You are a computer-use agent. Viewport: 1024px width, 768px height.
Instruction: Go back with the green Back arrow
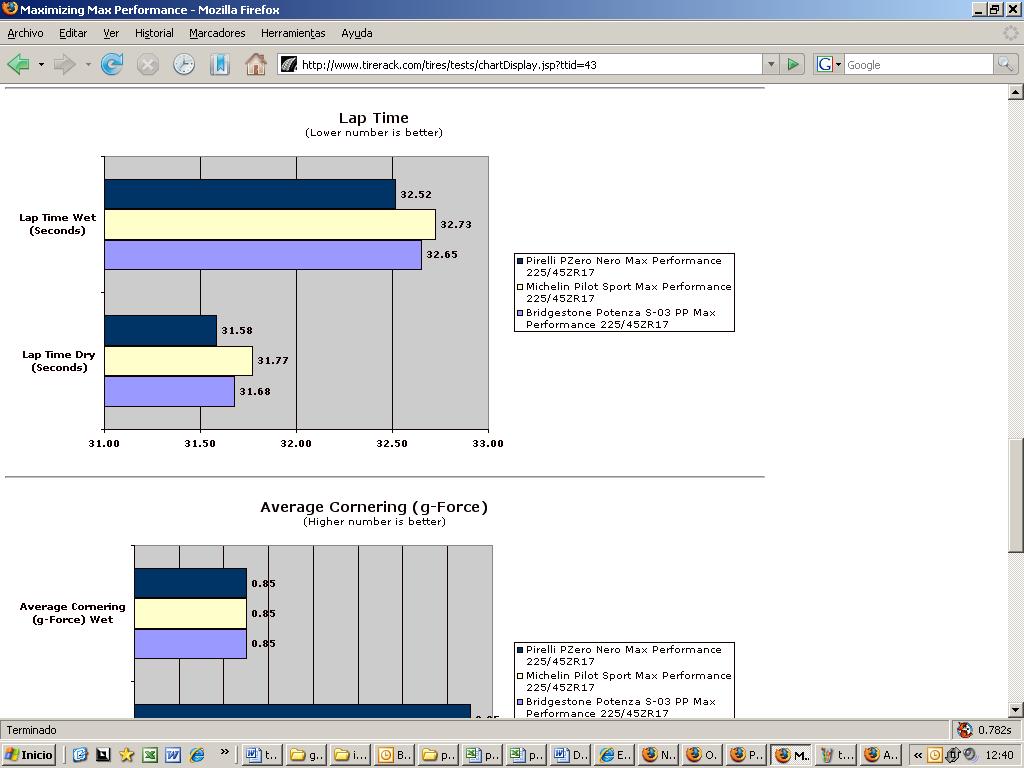click(x=18, y=64)
